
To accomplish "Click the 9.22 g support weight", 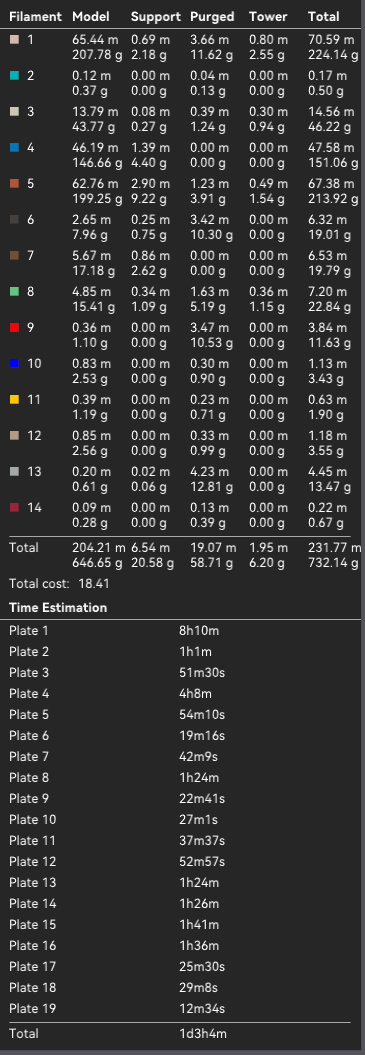I will coord(152,198).
